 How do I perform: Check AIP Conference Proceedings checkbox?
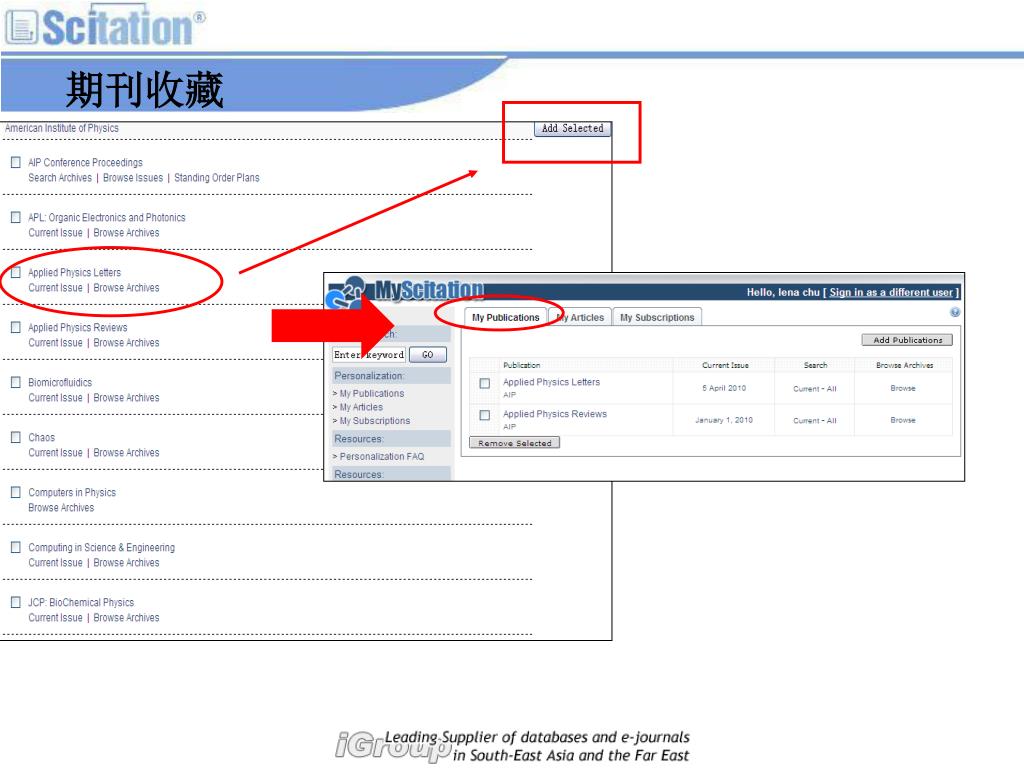16,162
